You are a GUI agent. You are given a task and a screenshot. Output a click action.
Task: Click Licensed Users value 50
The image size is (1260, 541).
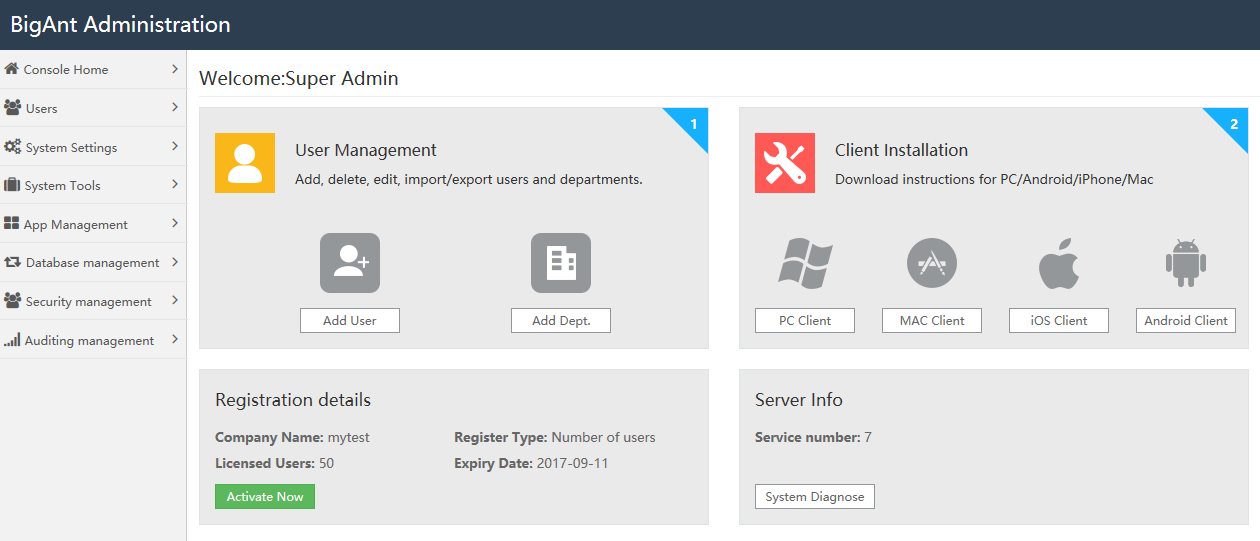coord(327,463)
